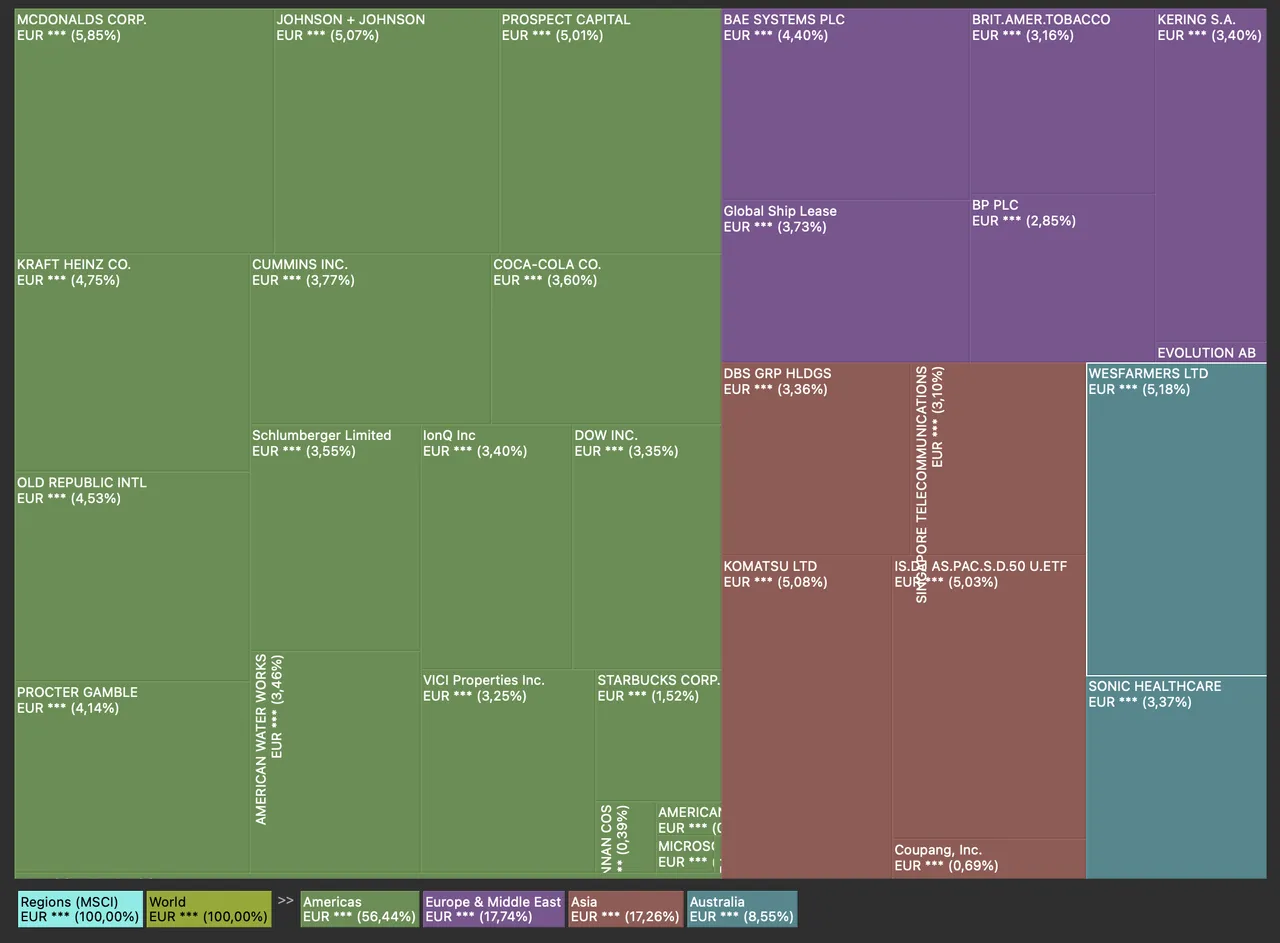
Task: Select the AMERICAN WATER WORKS vertical tile
Action: [335, 762]
